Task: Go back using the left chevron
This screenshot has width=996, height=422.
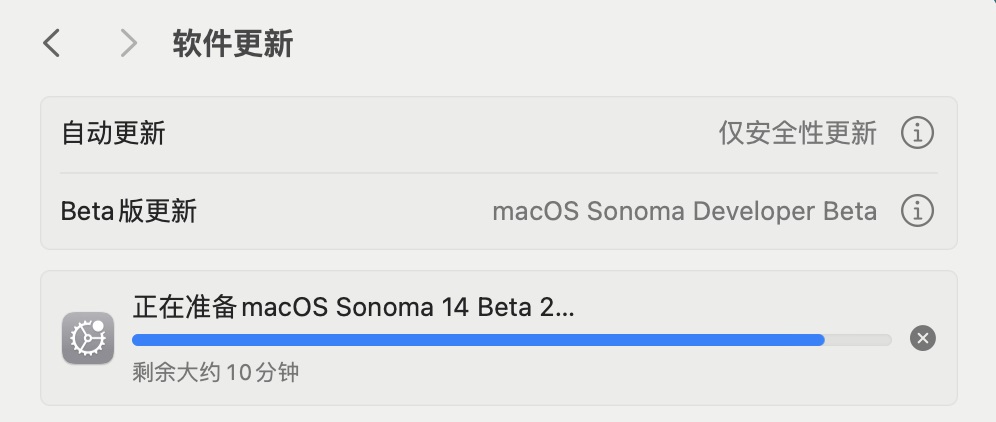Action: pos(52,43)
